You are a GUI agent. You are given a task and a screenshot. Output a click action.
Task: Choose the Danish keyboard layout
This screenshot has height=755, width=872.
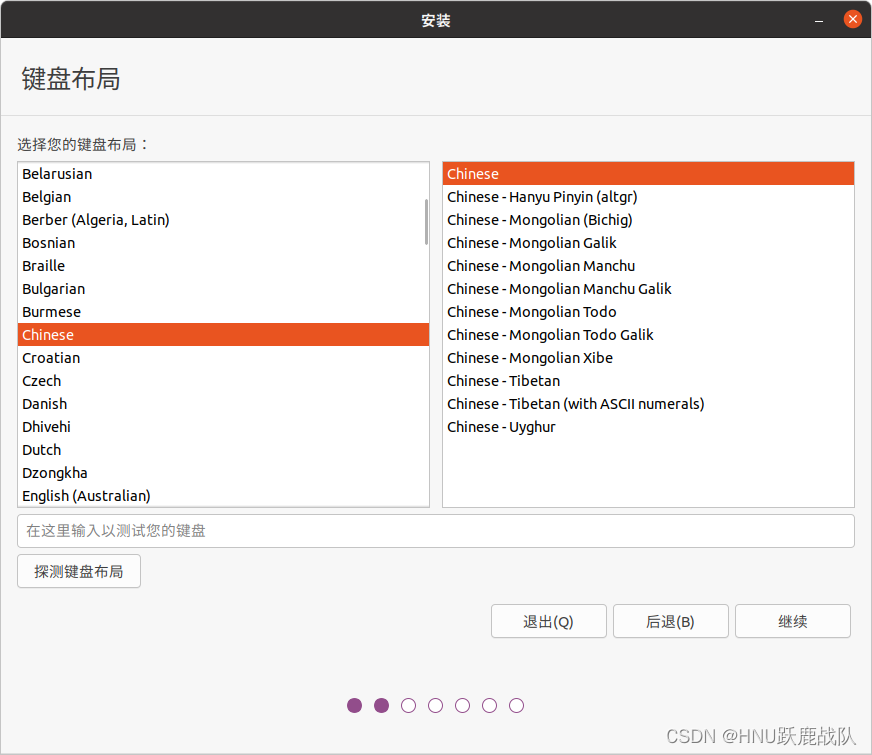(44, 403)
